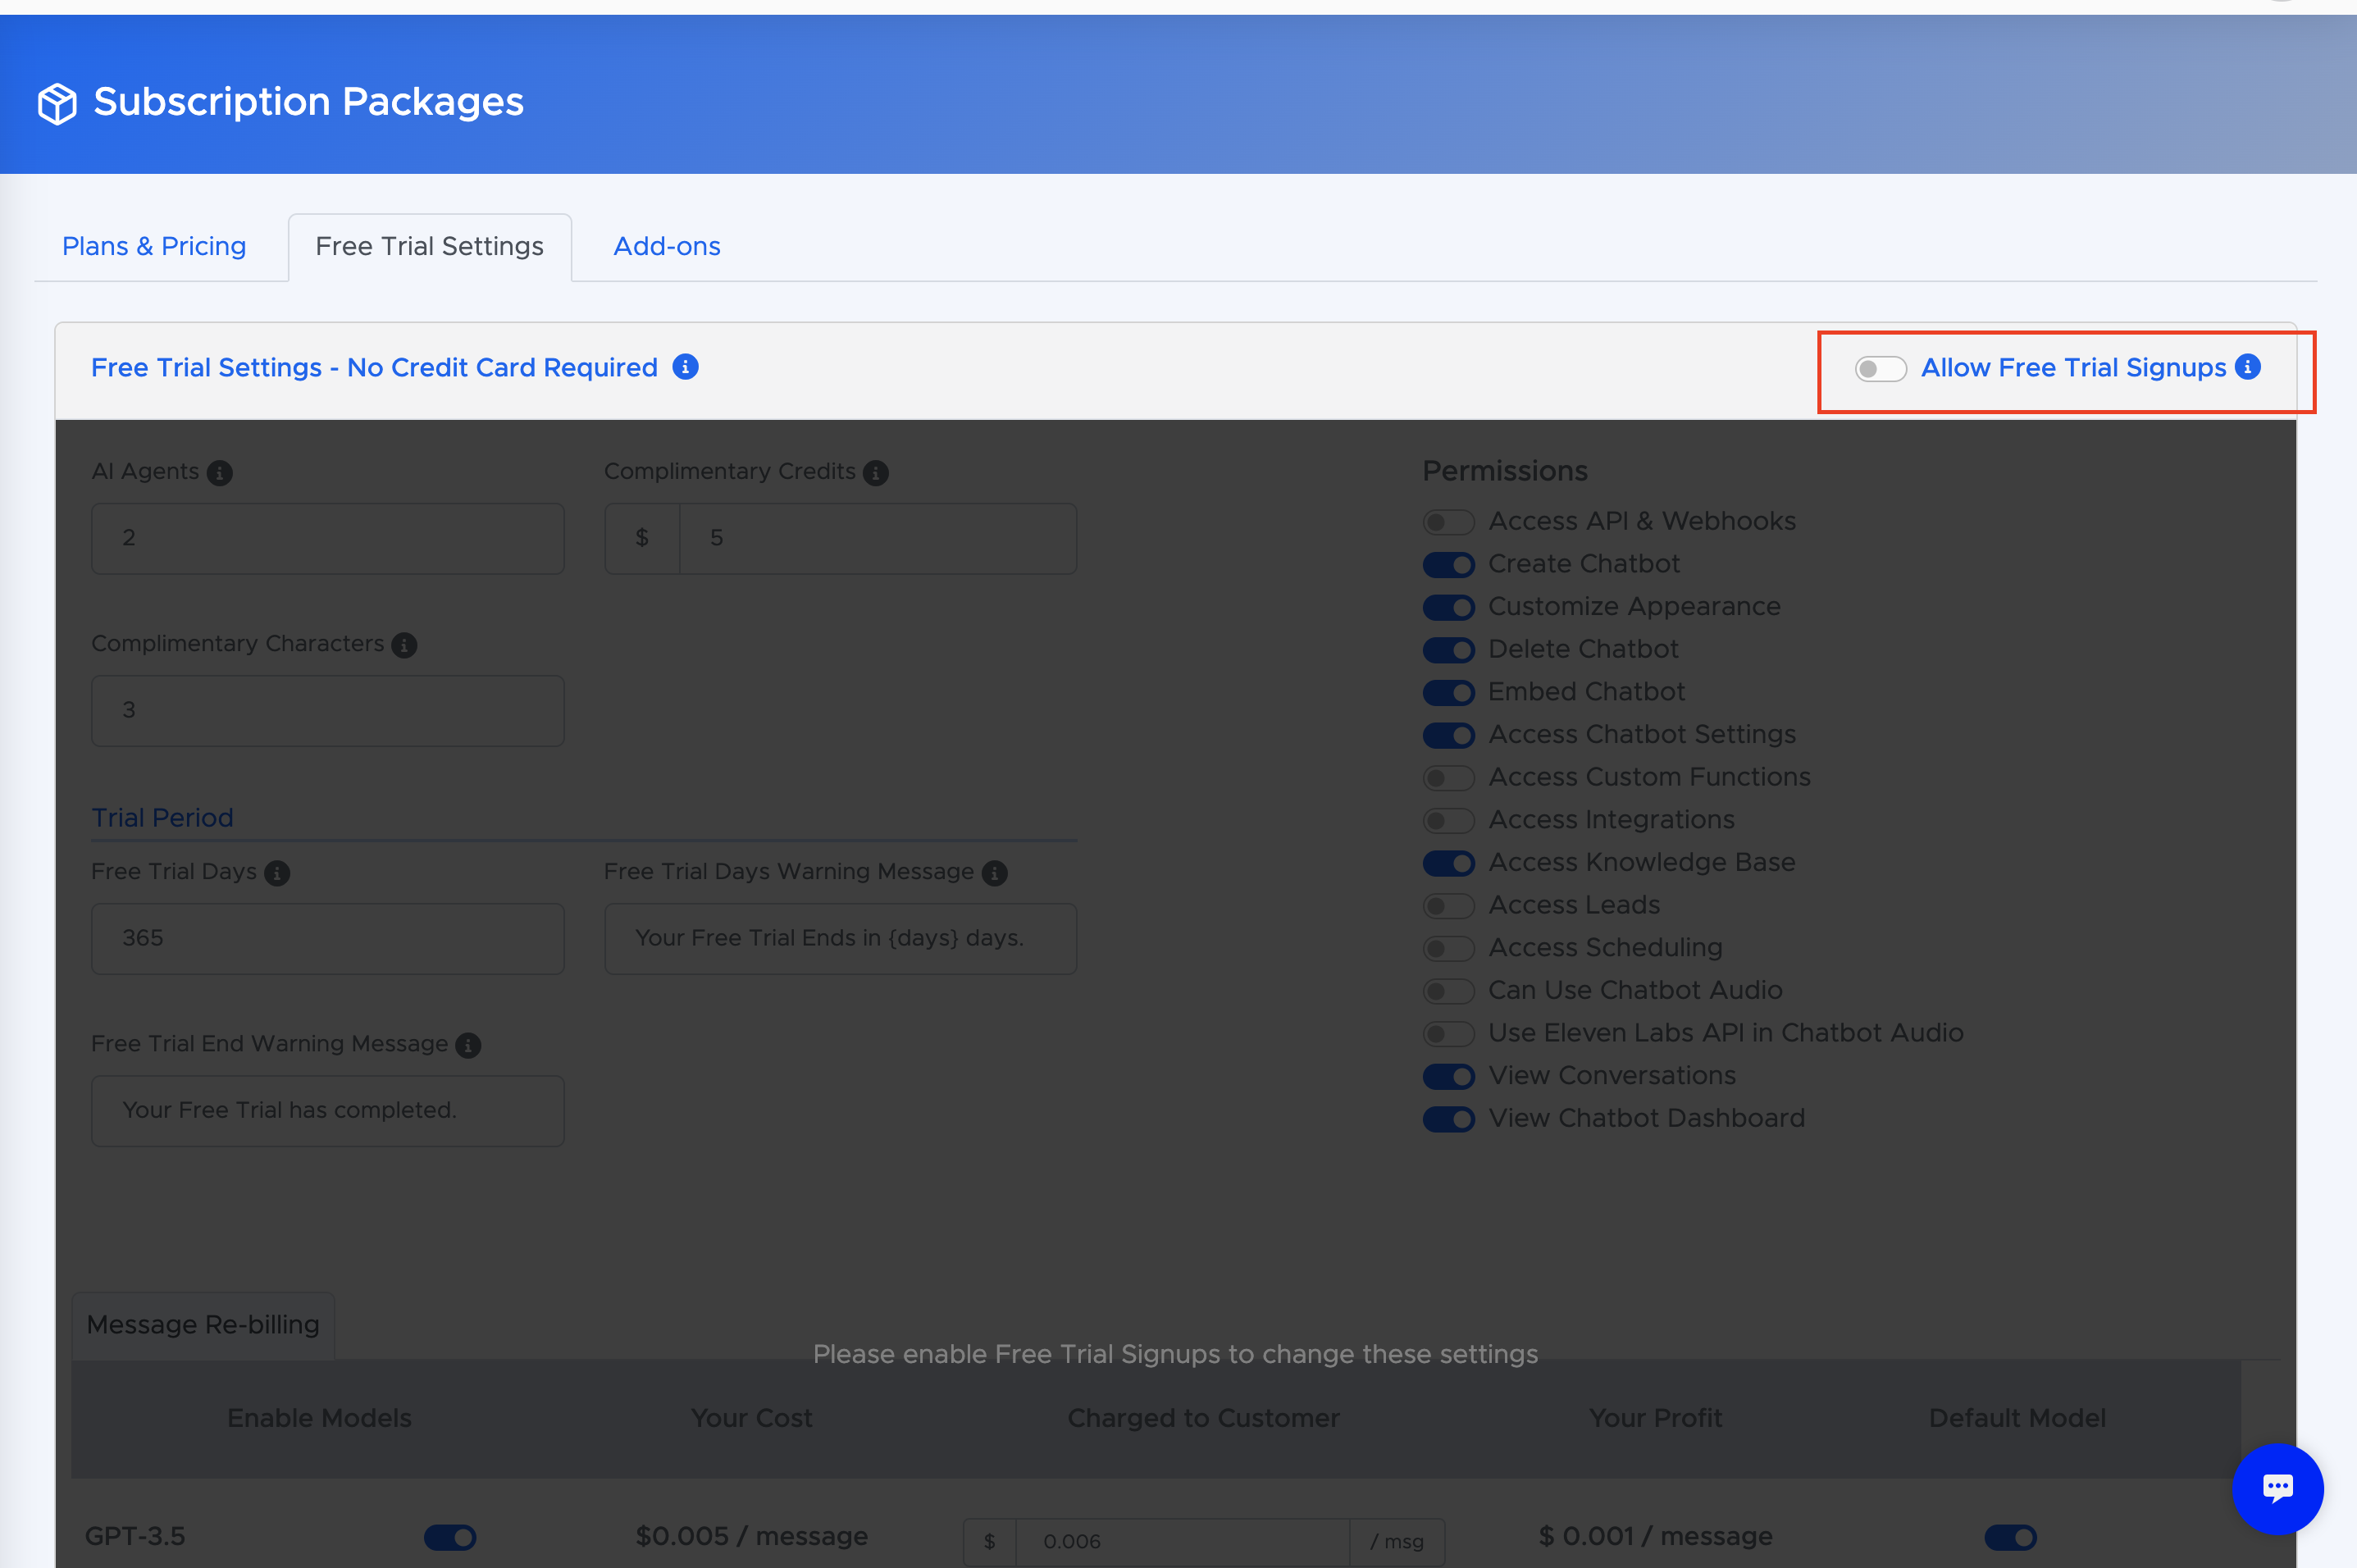Toggle Embed Chatbot permission
2357x1568 pixels.
1448,693
